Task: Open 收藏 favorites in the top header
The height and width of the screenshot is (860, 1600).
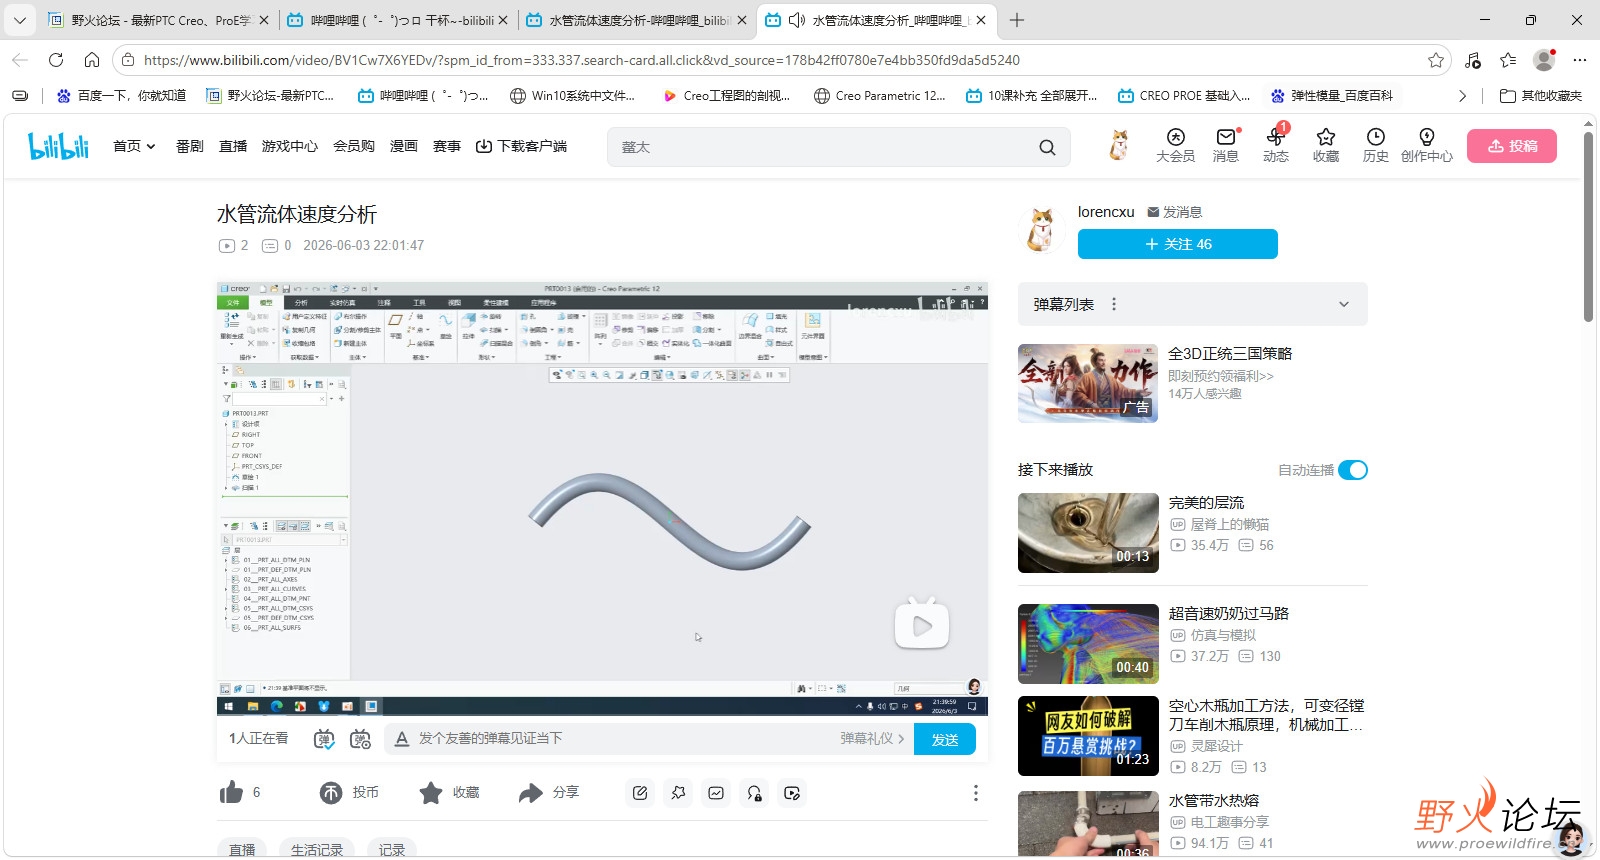Action: coord(1326,145)
